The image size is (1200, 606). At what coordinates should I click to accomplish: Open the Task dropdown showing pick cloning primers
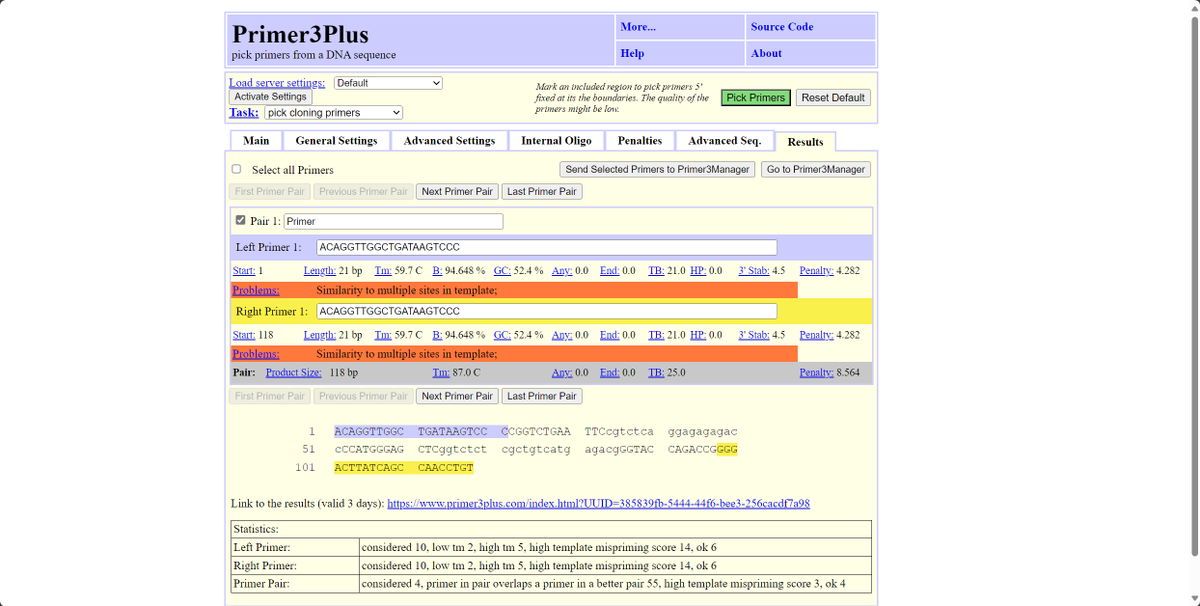[x=334, y=113]
